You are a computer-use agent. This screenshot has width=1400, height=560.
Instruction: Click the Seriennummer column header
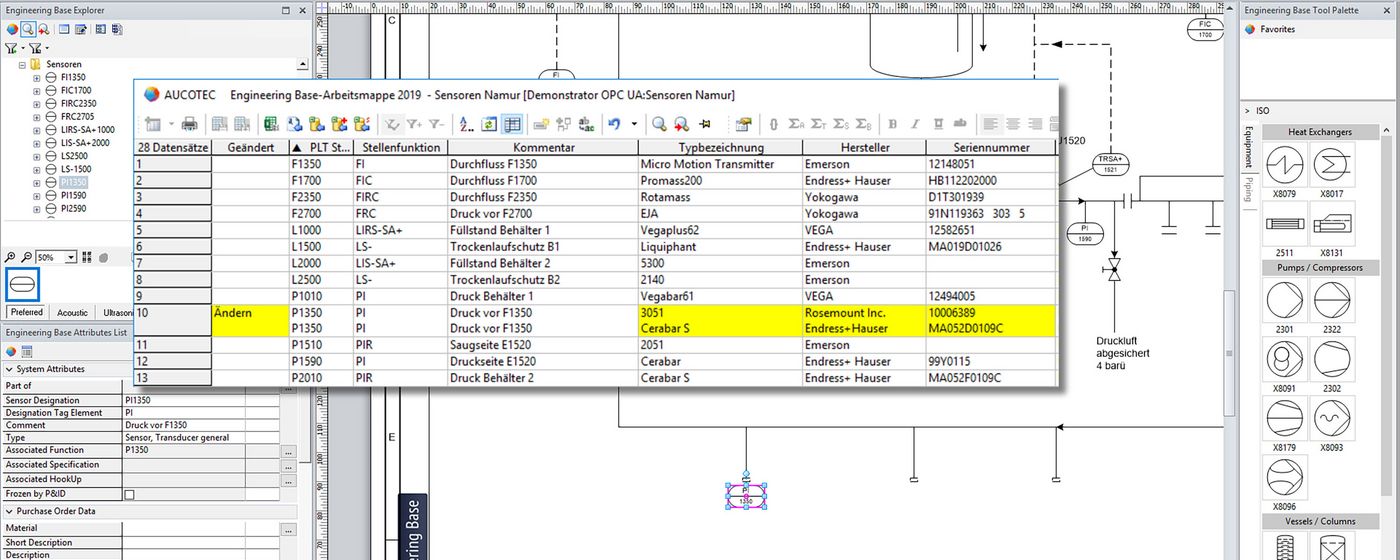pyautogui.click(x=990, y=147)
